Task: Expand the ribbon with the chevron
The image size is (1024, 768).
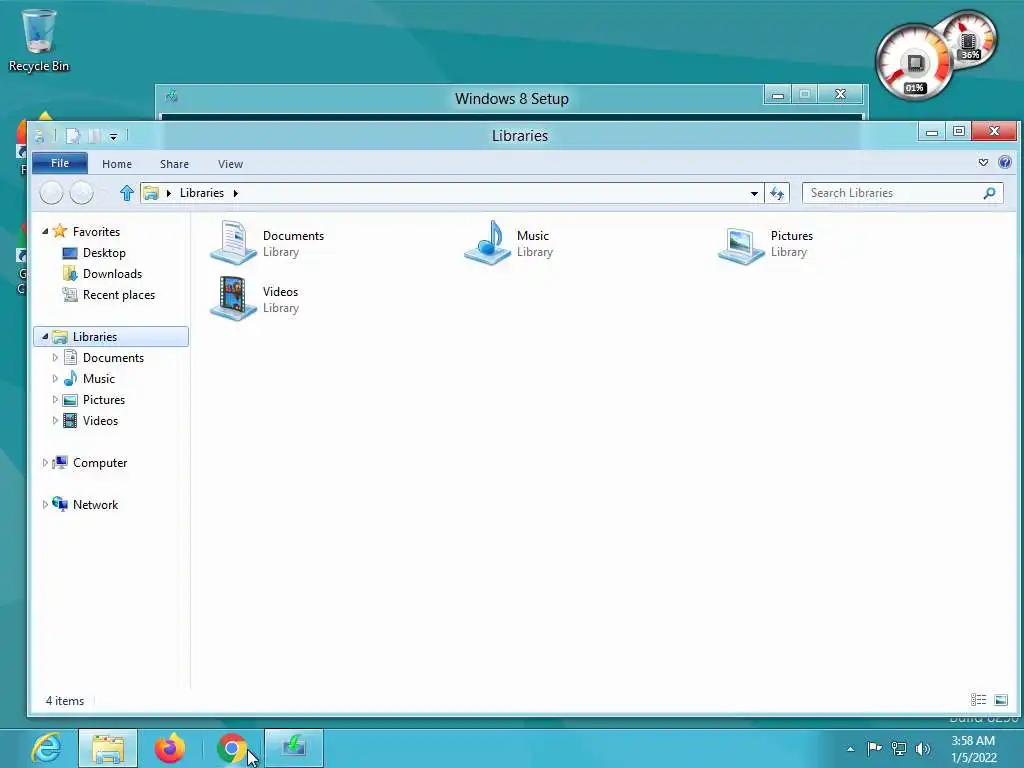Action: coord(984,162)
